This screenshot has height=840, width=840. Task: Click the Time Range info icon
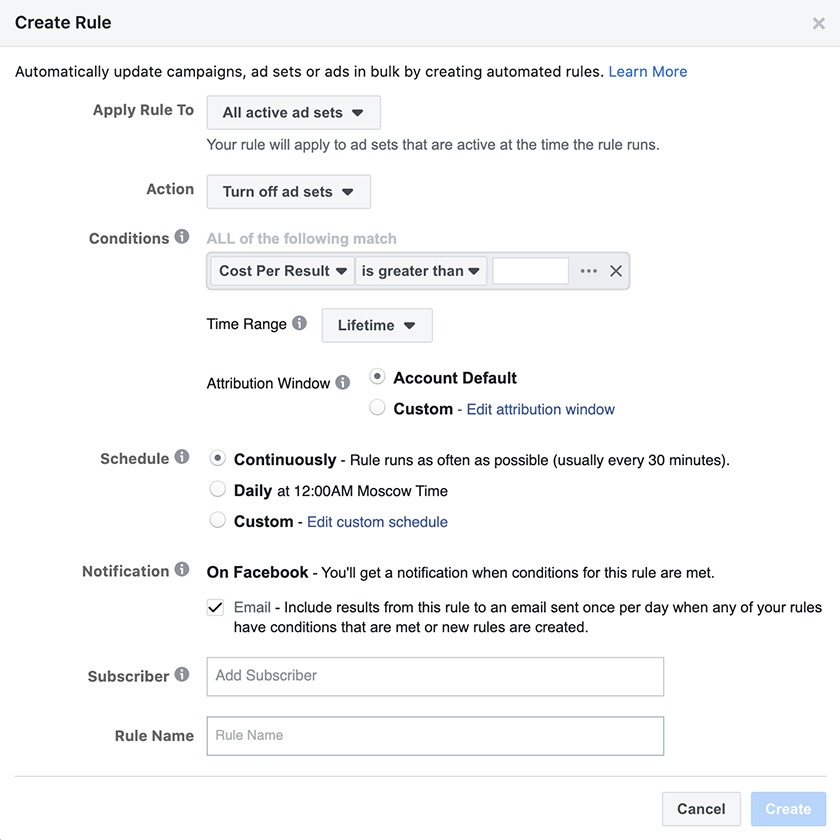299,324
